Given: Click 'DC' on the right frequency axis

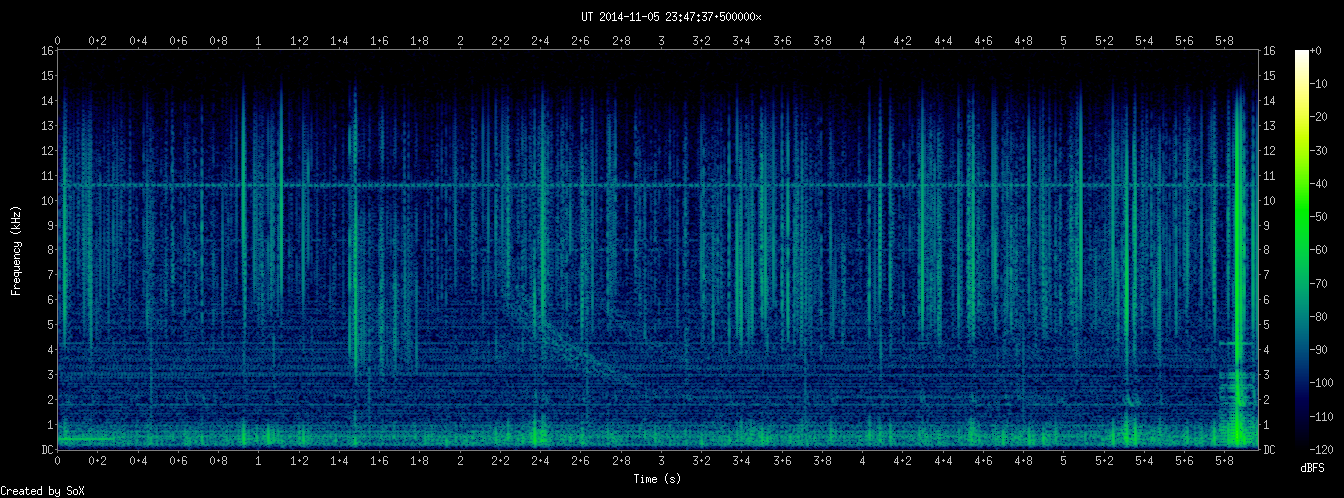Looking at the screenshot, I should tap(1270, 450).
